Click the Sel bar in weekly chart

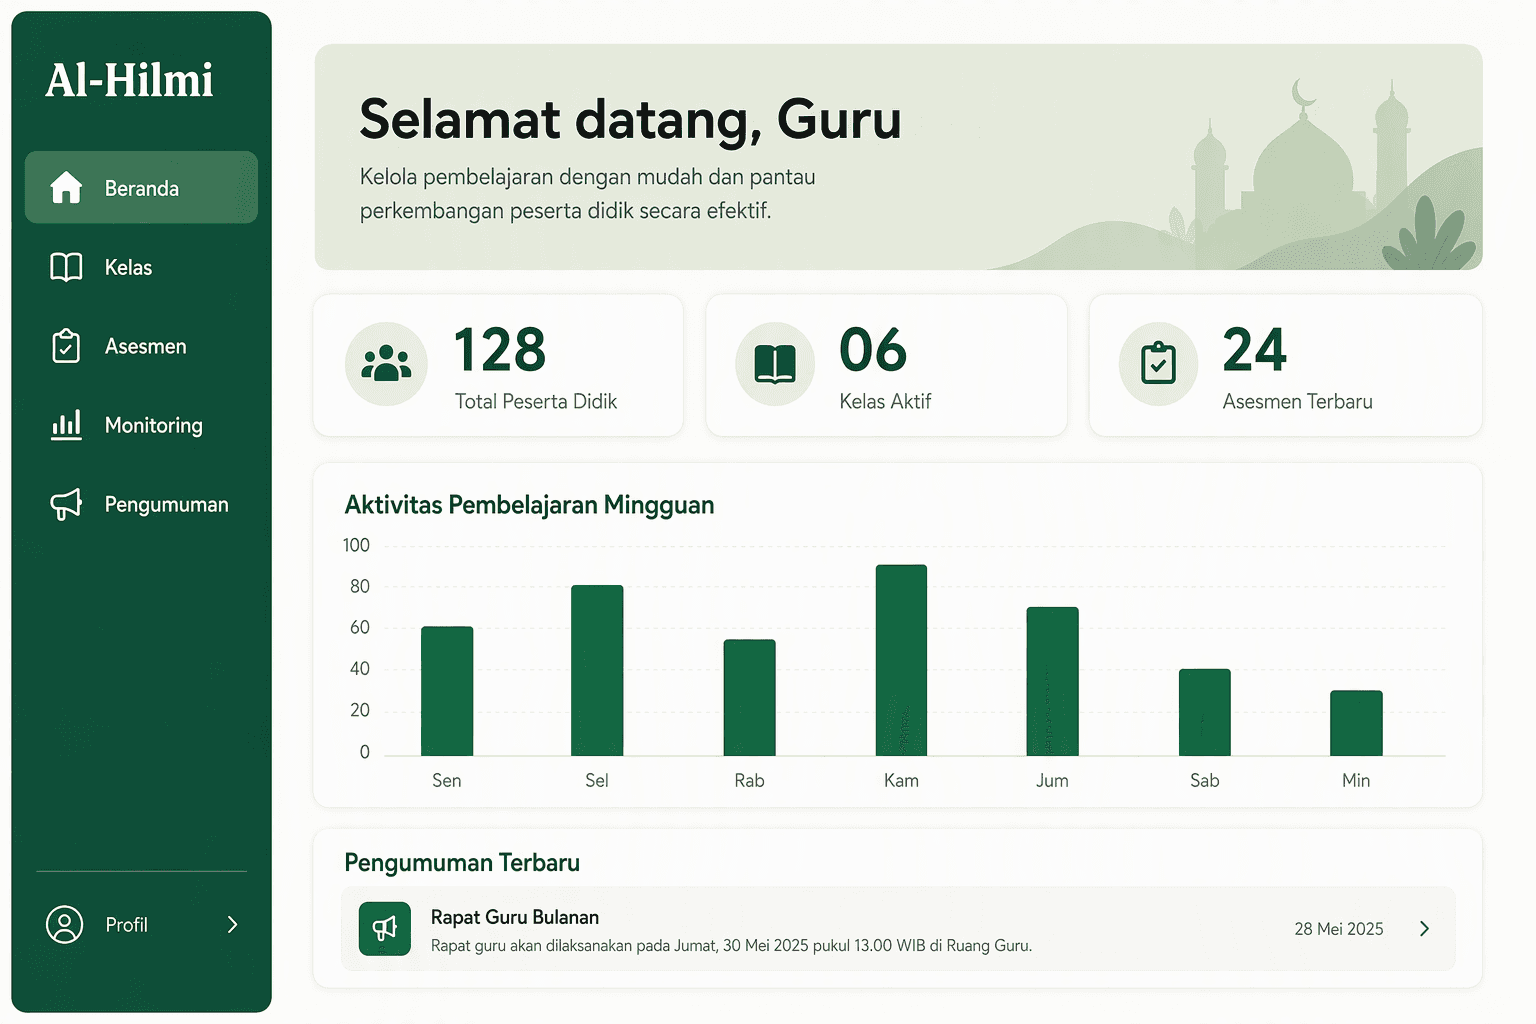pos(597,670)
